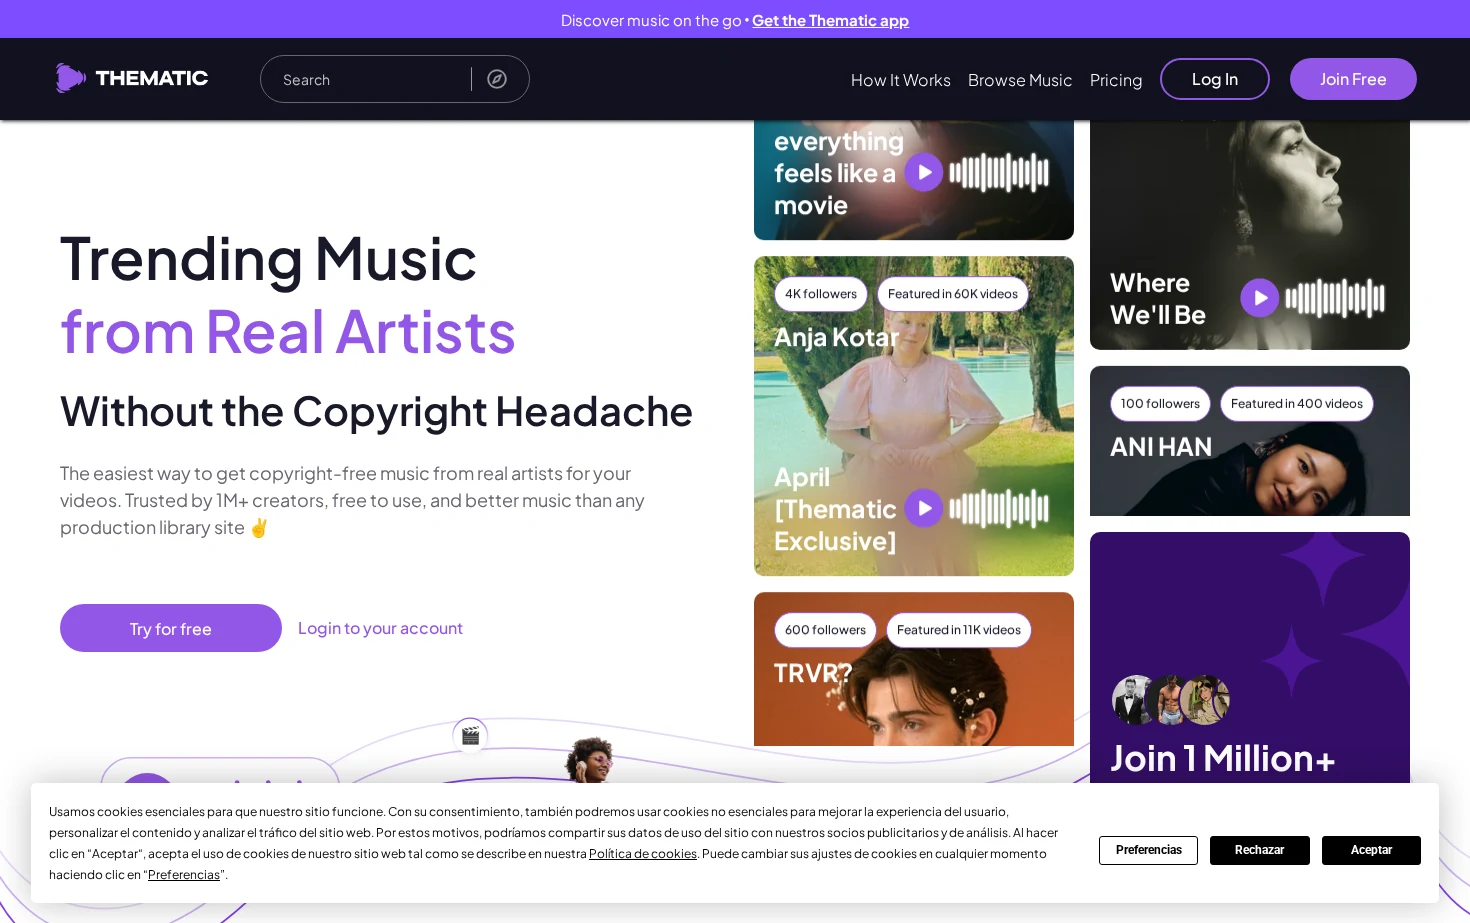Open Anja Kotar artist name

click(837, 338)
